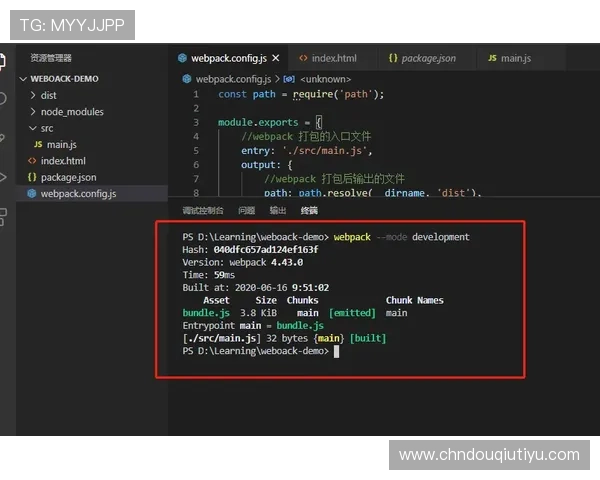Open the 问题 (Problems) panel tab

246,211
